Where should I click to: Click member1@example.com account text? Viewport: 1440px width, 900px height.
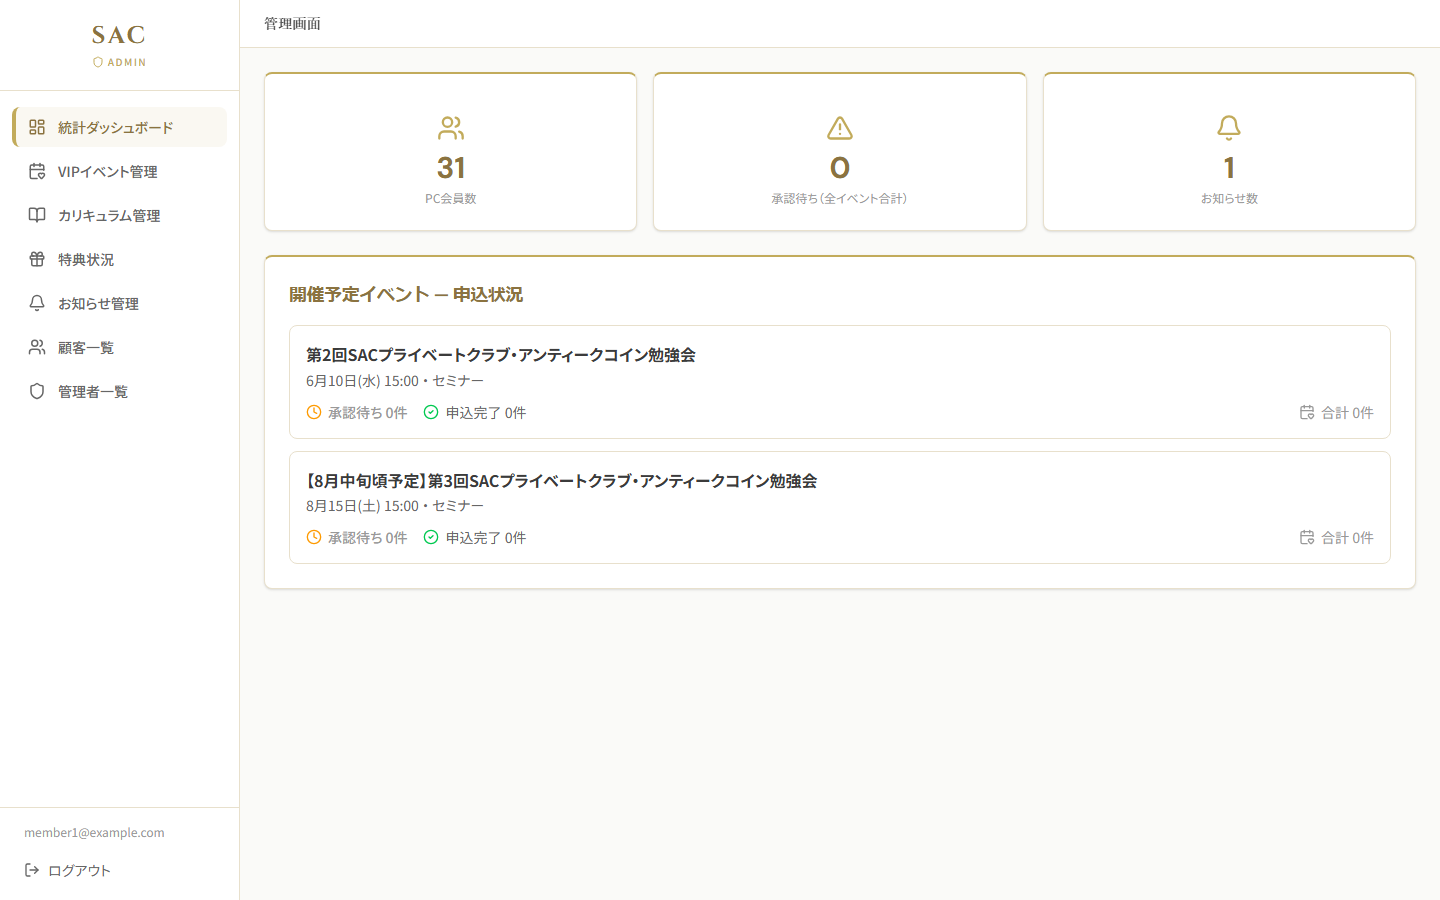point(94,832)
